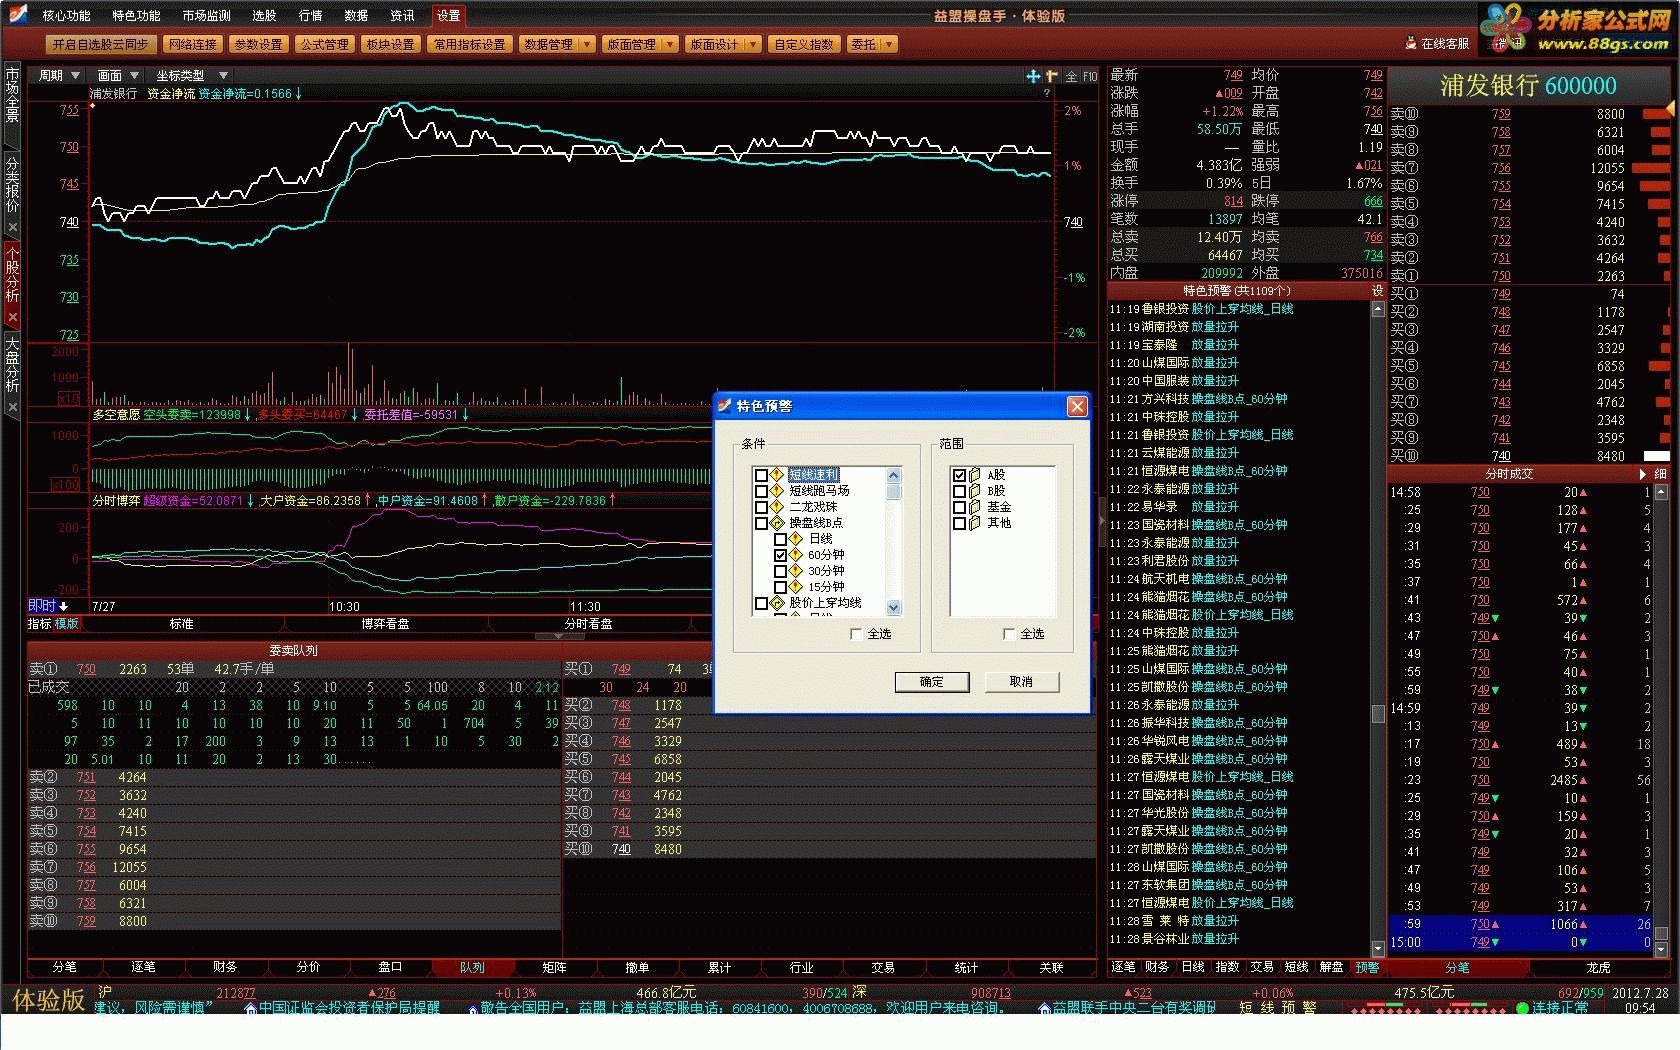Click the alert list vertical scrollbar thumb

tap(1377, 714)
